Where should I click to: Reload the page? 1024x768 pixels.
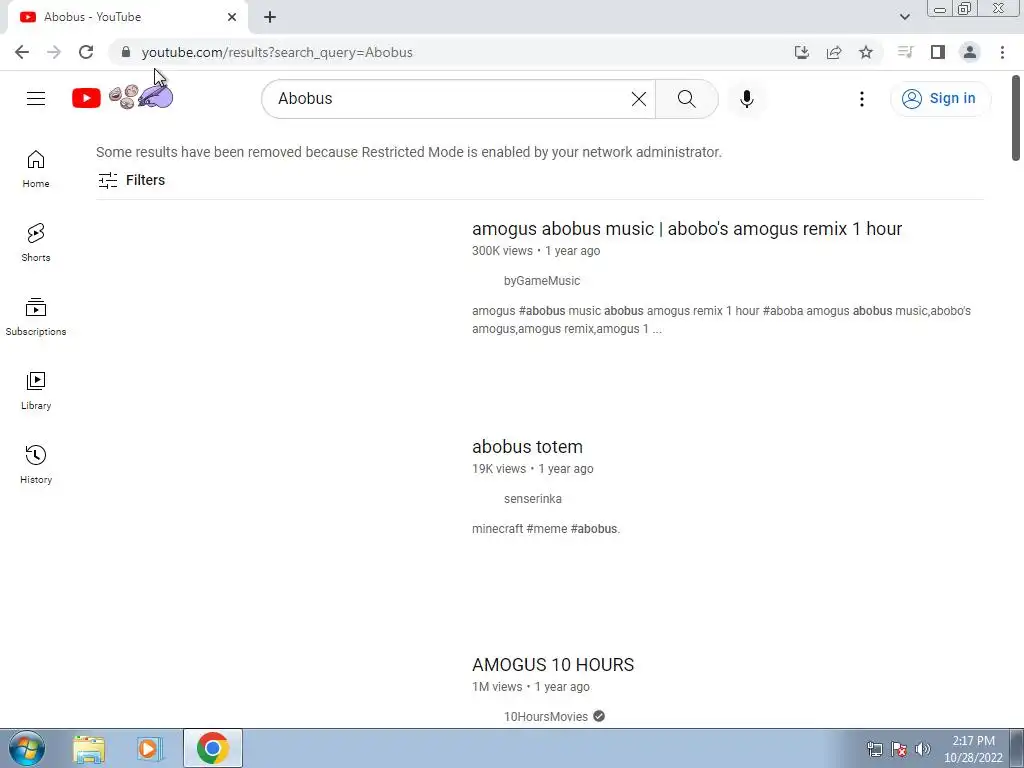(x=86, y=52)
